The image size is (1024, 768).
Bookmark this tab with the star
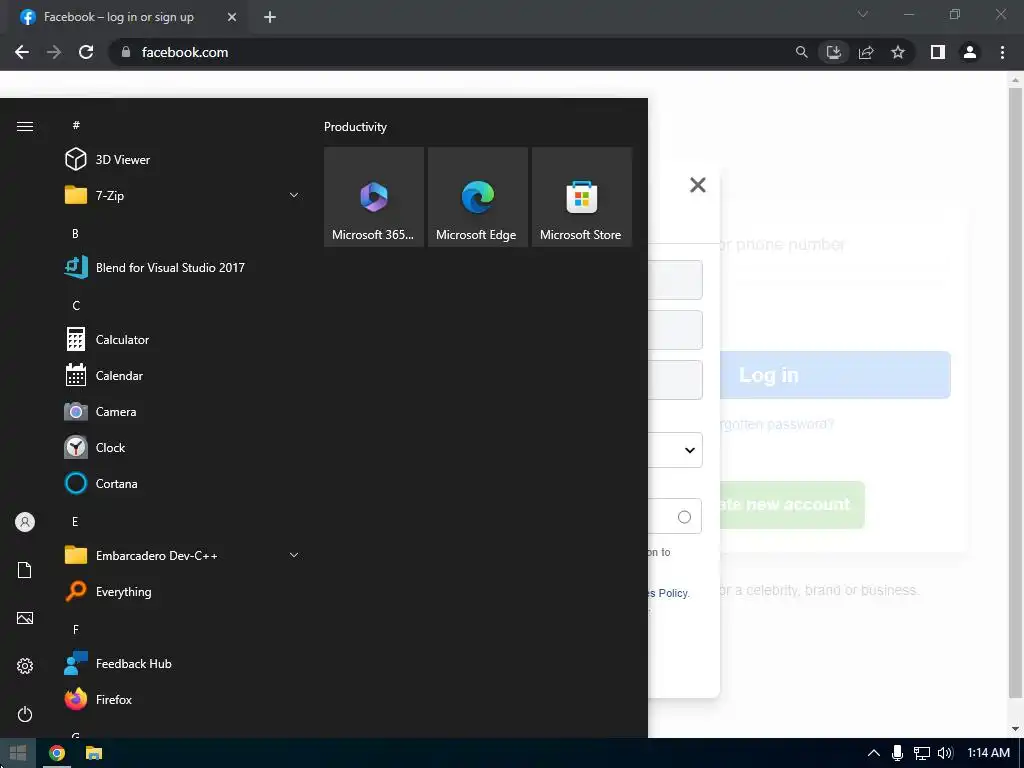tap(898, 52)
